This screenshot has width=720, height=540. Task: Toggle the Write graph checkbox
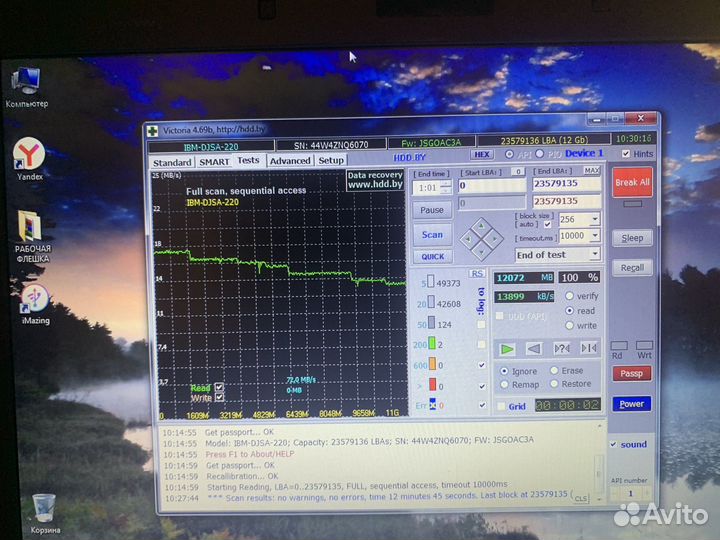click(x=219, y=397)
